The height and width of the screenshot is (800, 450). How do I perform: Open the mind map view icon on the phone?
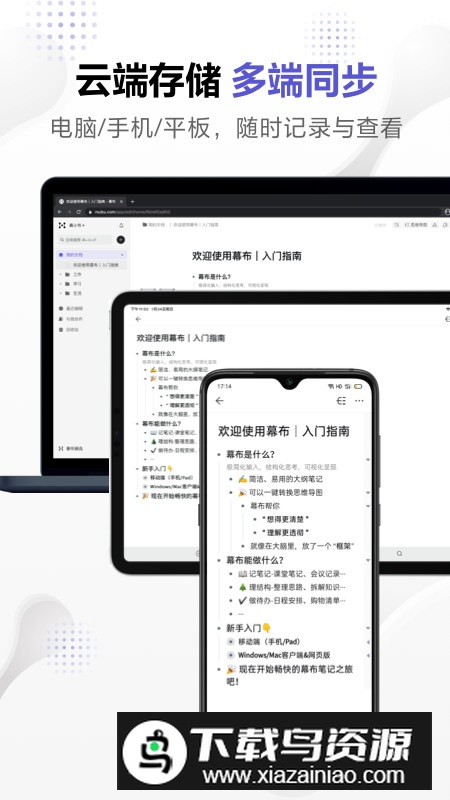tap(341, 401)
